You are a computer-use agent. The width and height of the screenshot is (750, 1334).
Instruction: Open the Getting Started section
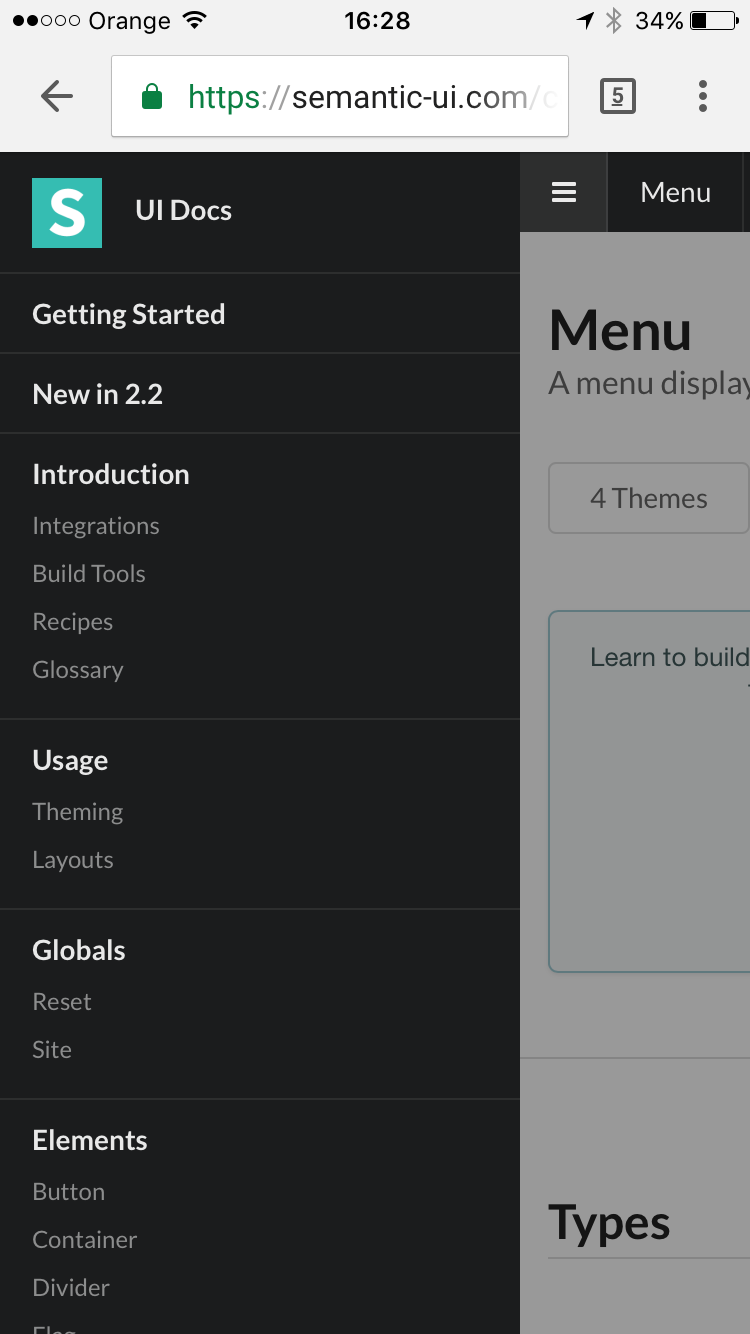[x=129, y=314]
